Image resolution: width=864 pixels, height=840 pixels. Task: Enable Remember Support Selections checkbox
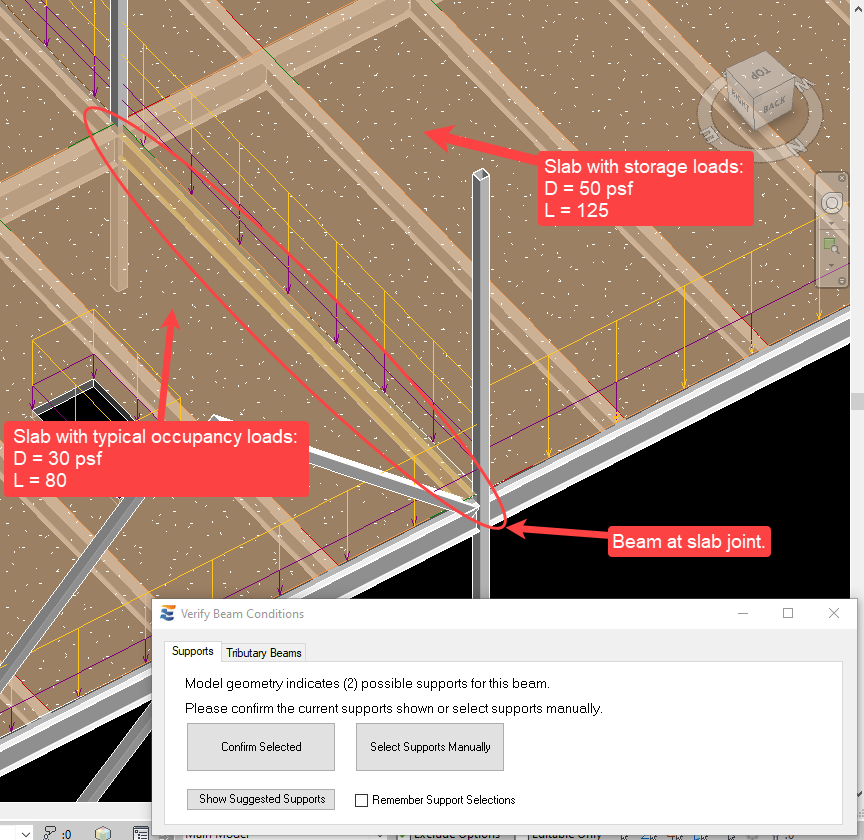click(x=363, y=800)
